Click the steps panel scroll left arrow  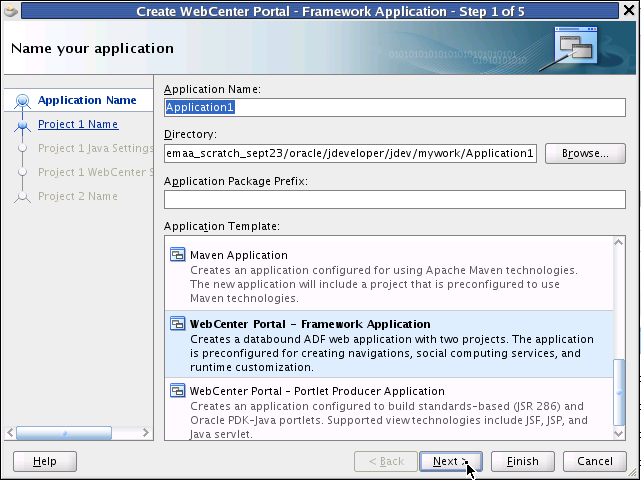(x=10, y=433)
